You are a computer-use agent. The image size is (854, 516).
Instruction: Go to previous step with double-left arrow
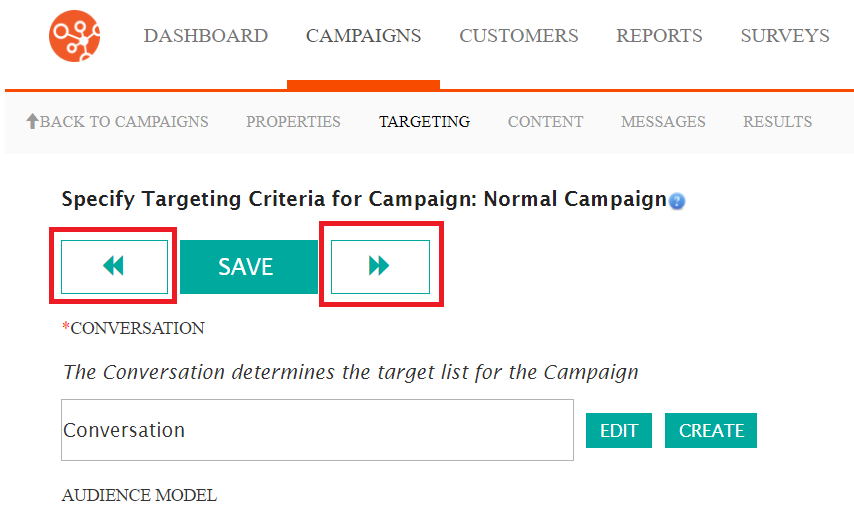[x=114, y=266]
